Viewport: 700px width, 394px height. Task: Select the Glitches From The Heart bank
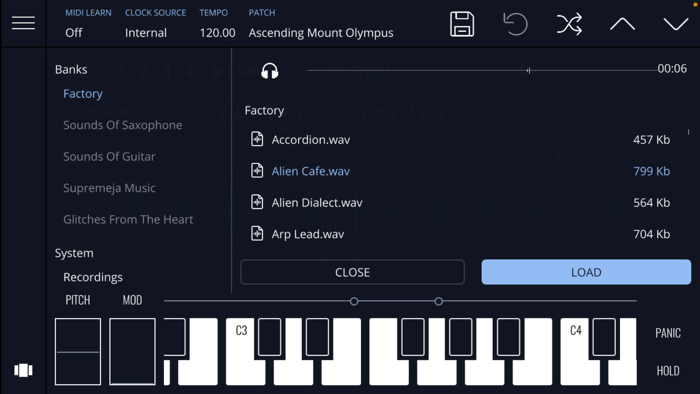click(128, 220)
